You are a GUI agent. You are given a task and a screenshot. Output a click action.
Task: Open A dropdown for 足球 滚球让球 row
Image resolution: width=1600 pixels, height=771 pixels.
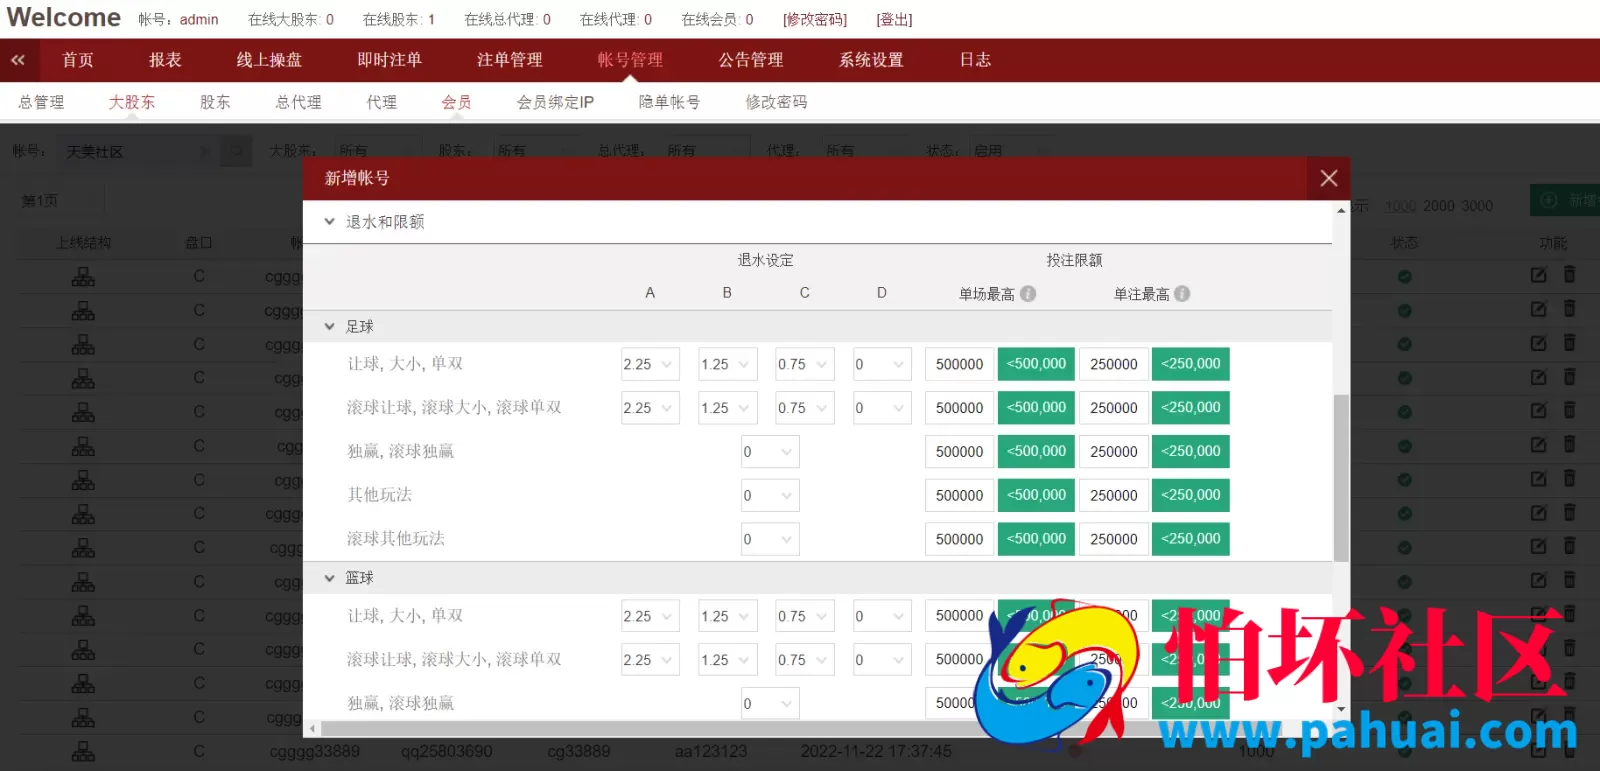(650, 408)
